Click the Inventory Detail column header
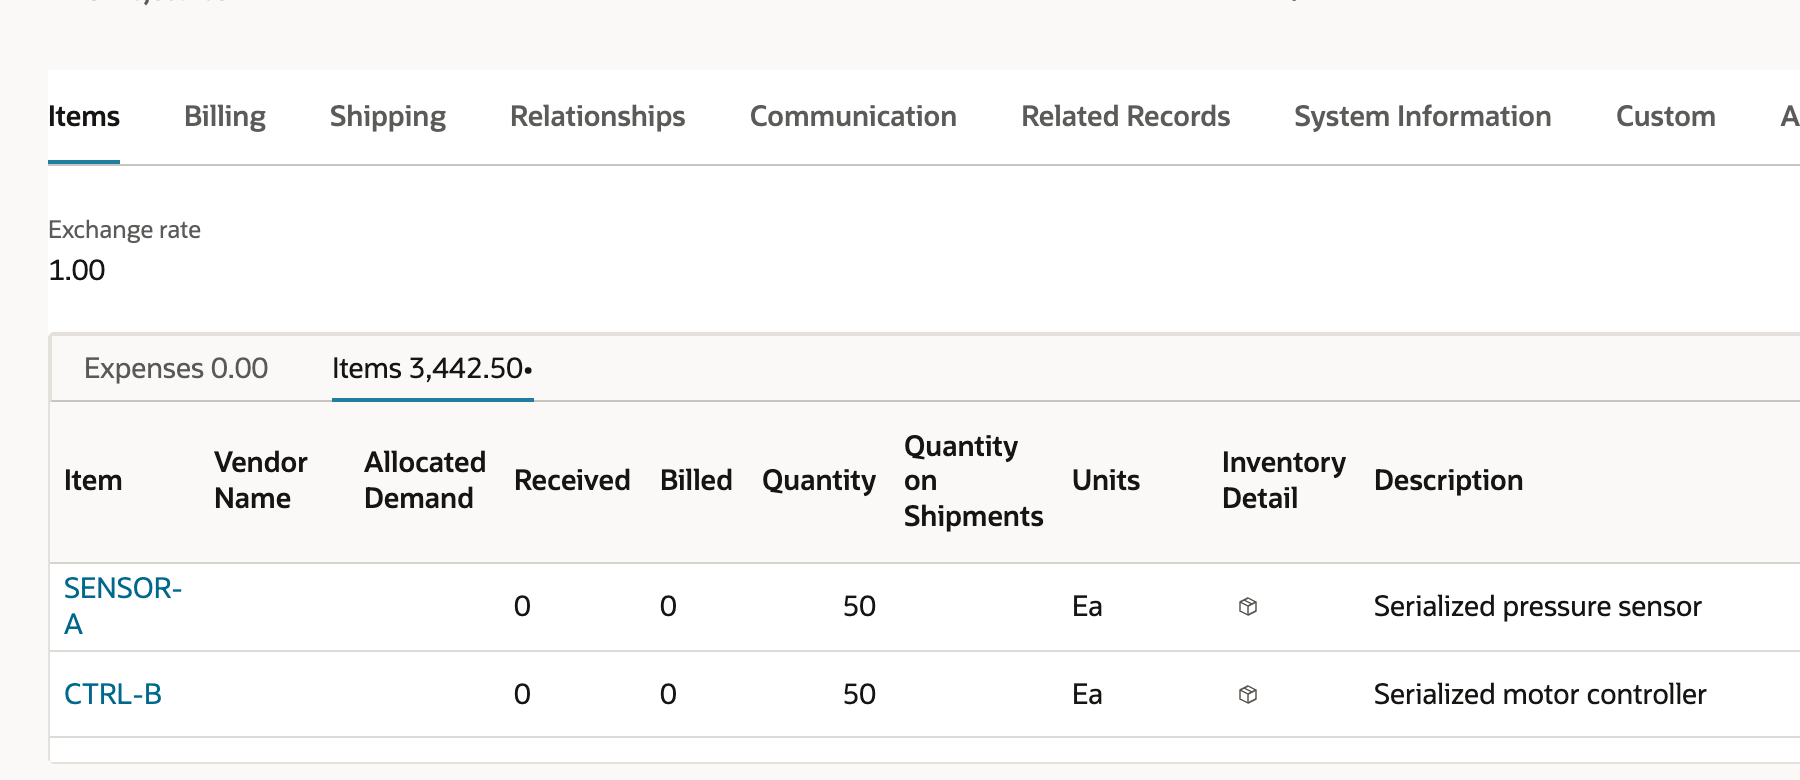This screenshot has width=1800, height=780. [x=1284, y=480]
